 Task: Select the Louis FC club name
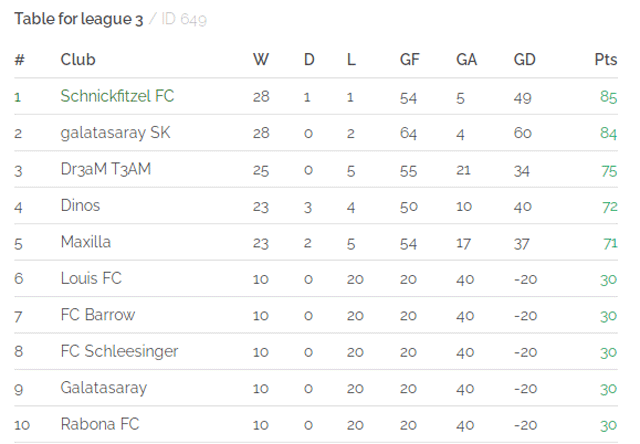(91, 278)
